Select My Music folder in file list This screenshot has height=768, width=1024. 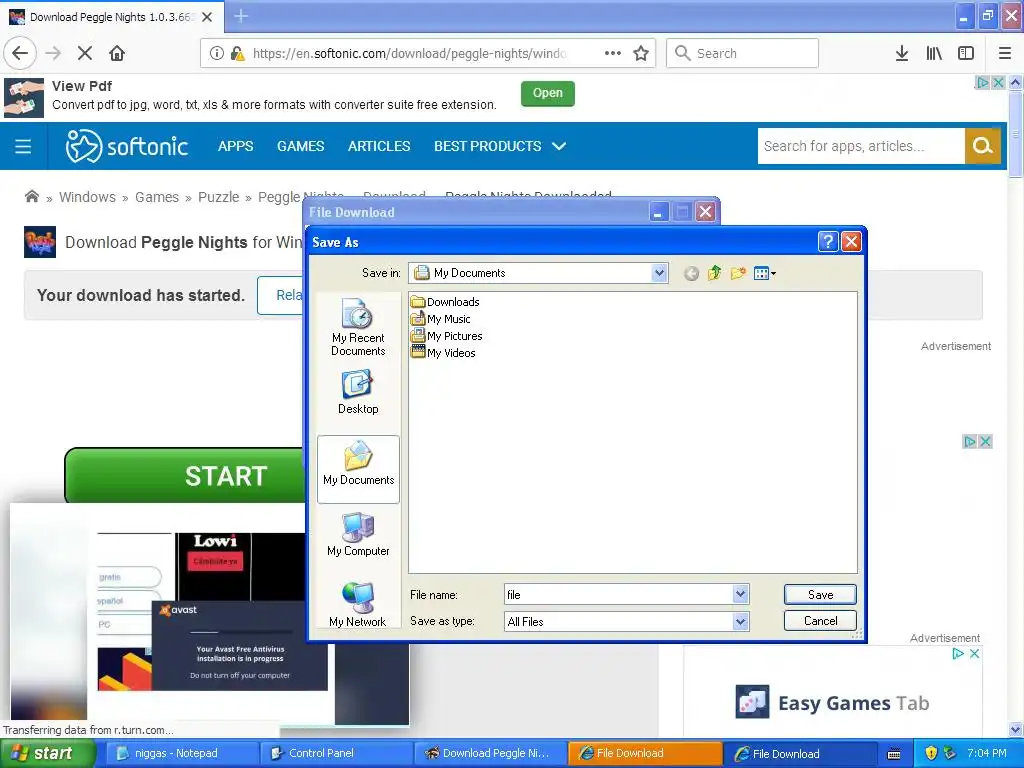[441, 319]
